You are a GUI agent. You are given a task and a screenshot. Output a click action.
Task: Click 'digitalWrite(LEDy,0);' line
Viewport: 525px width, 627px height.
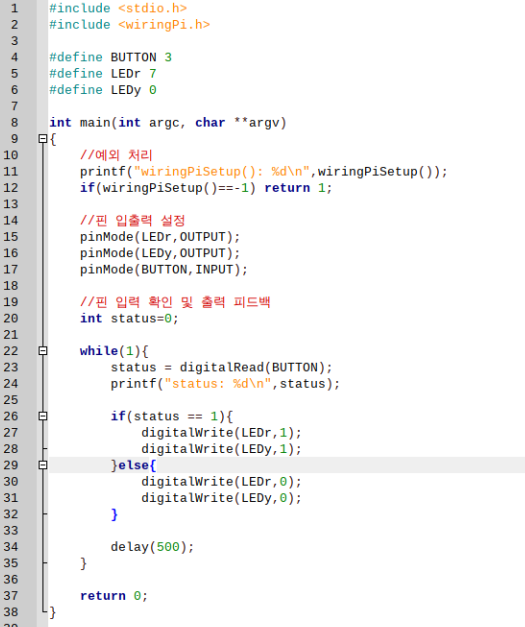tap(221, 498)
